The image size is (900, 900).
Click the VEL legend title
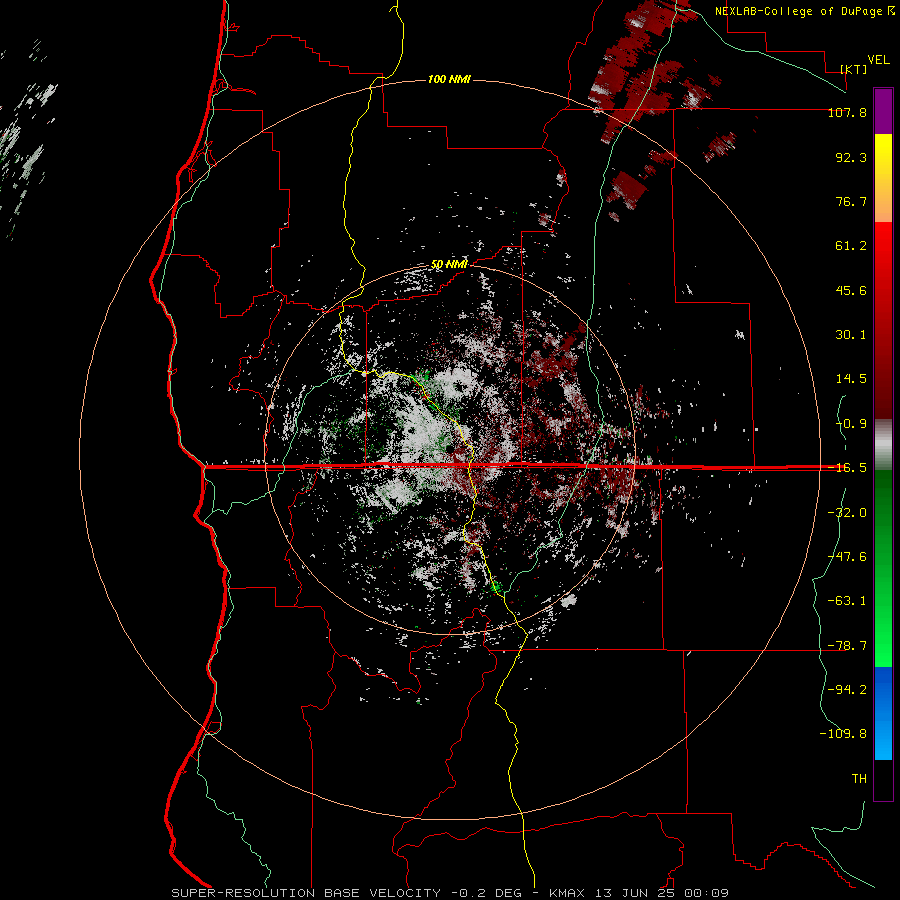click(x=879, y=60)
